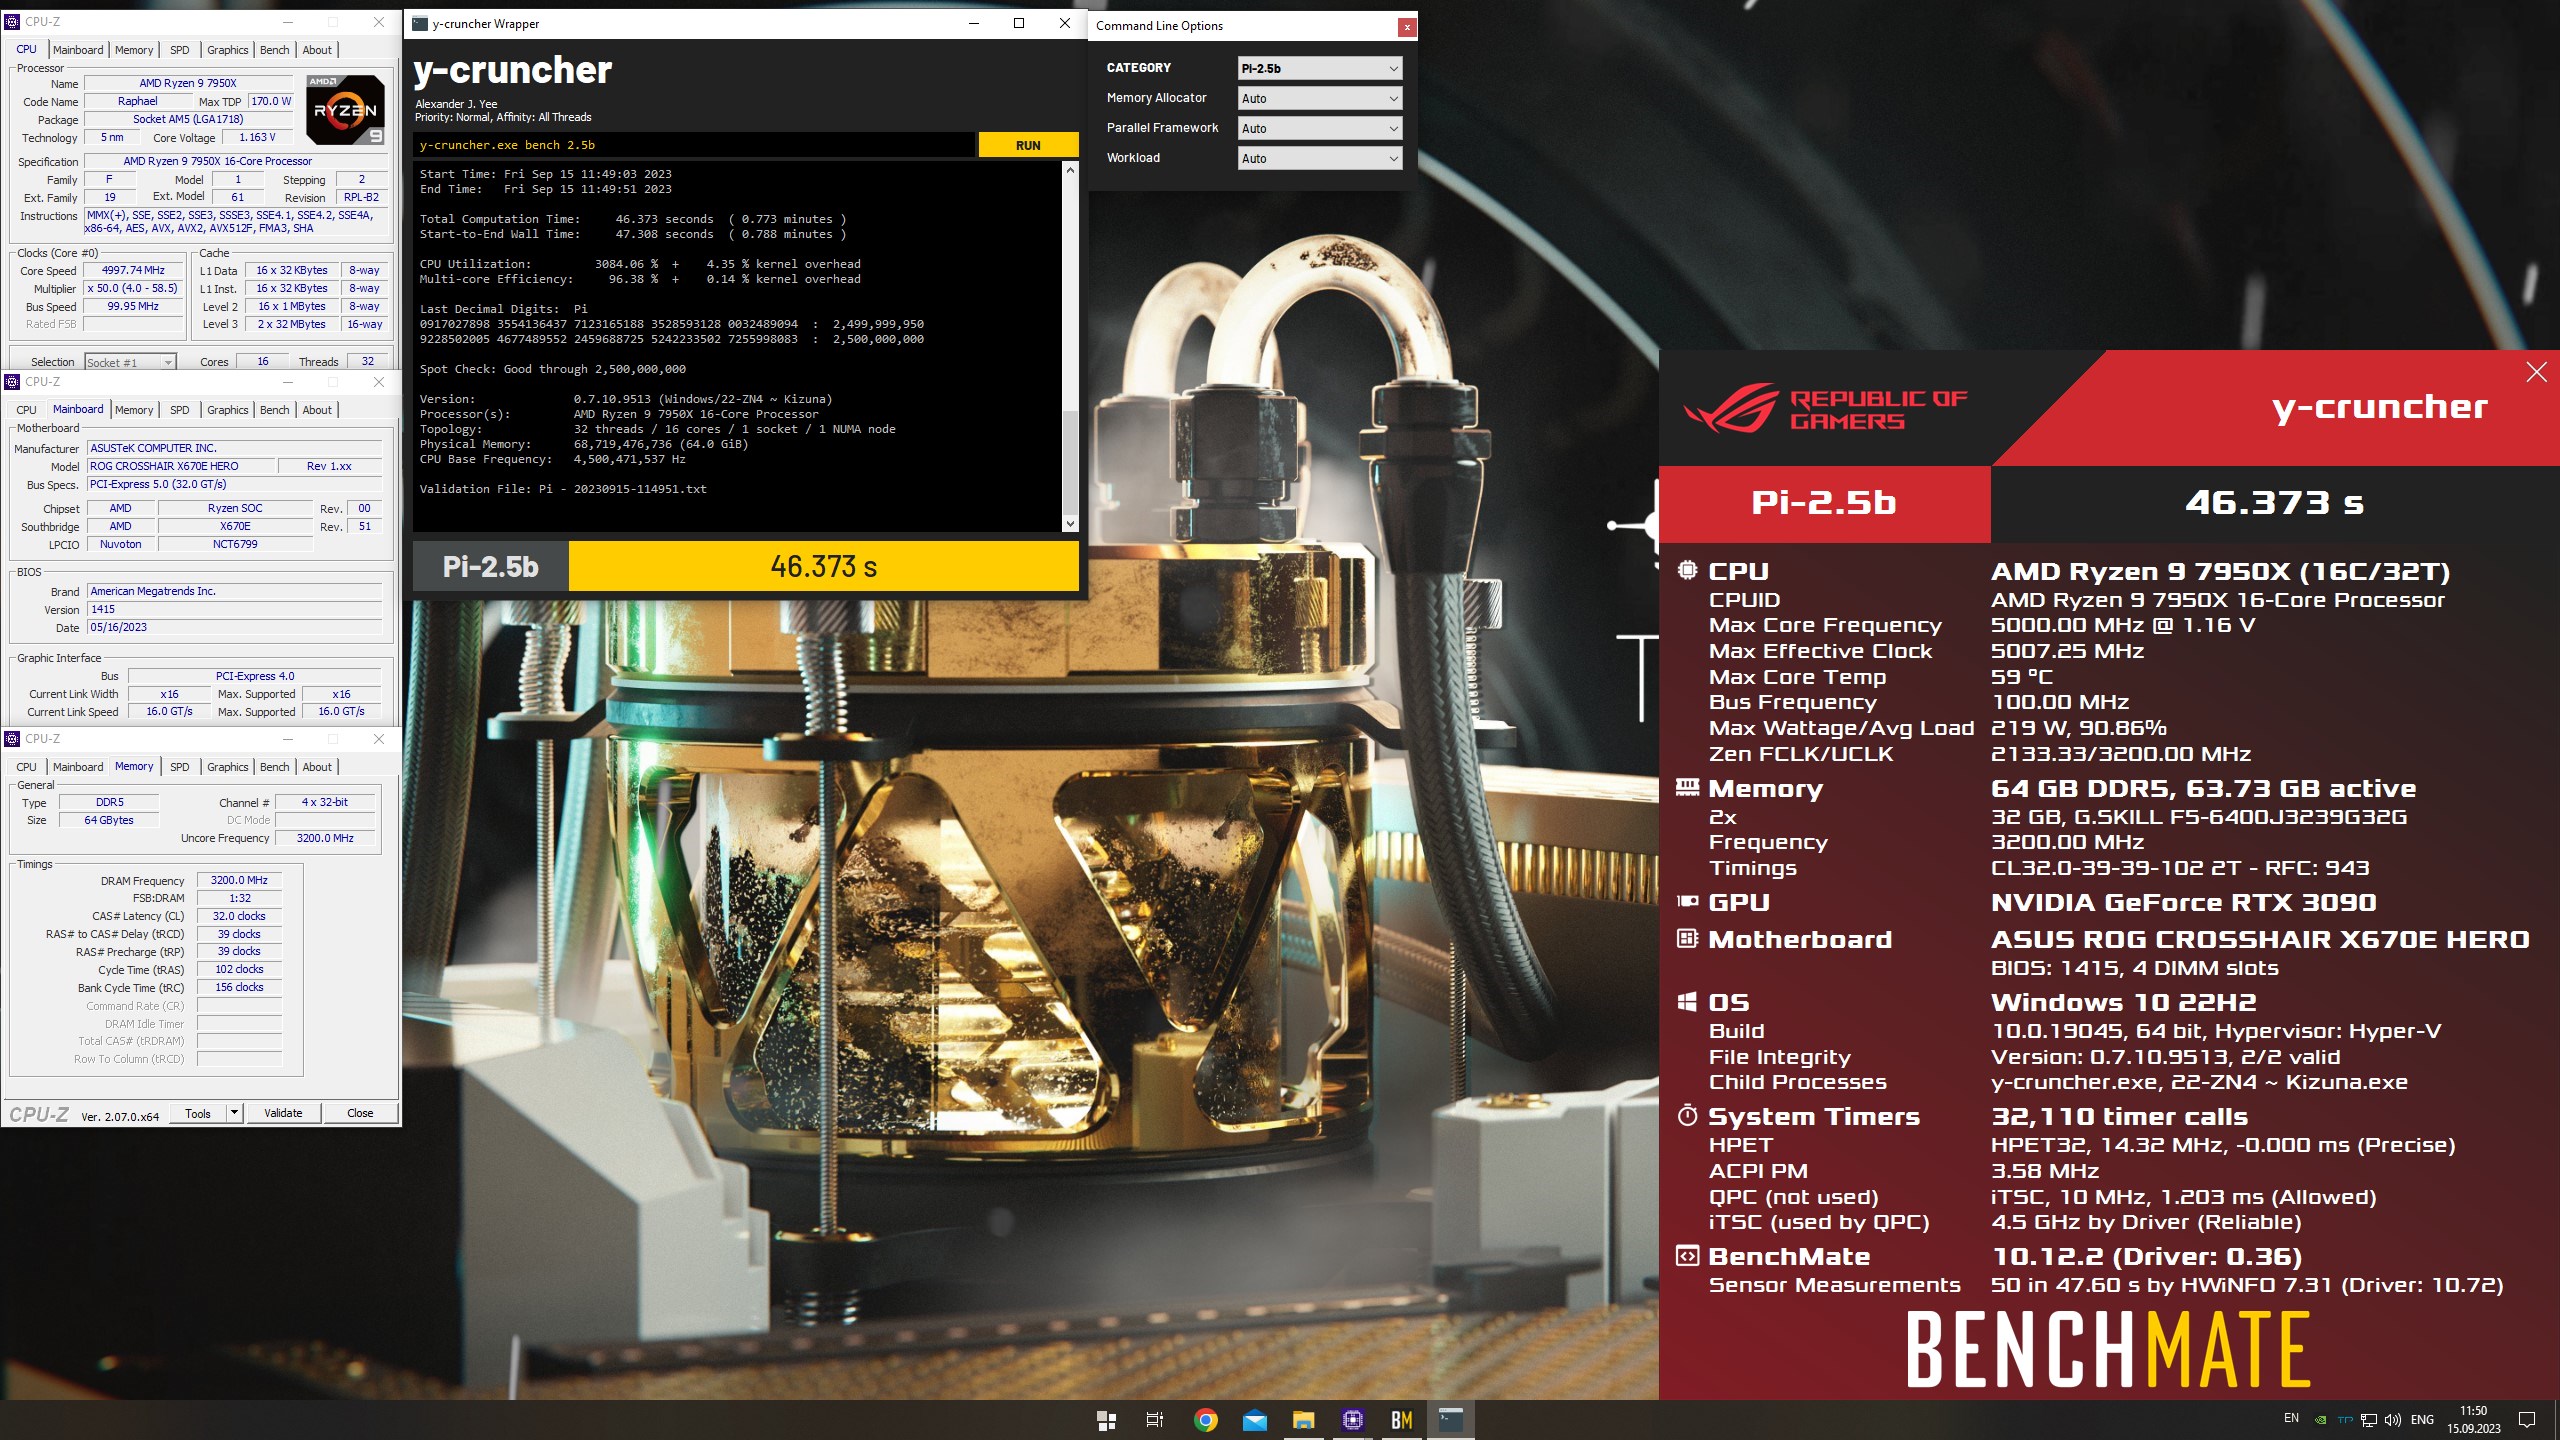Open the Workload dropdown

click(x=1319, y=158)
